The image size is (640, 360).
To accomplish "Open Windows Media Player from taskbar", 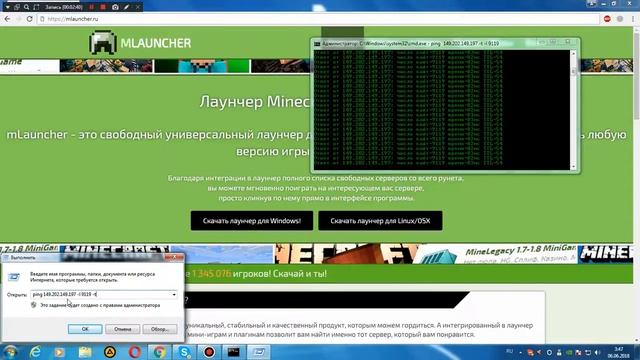I will tap(60, 352).
